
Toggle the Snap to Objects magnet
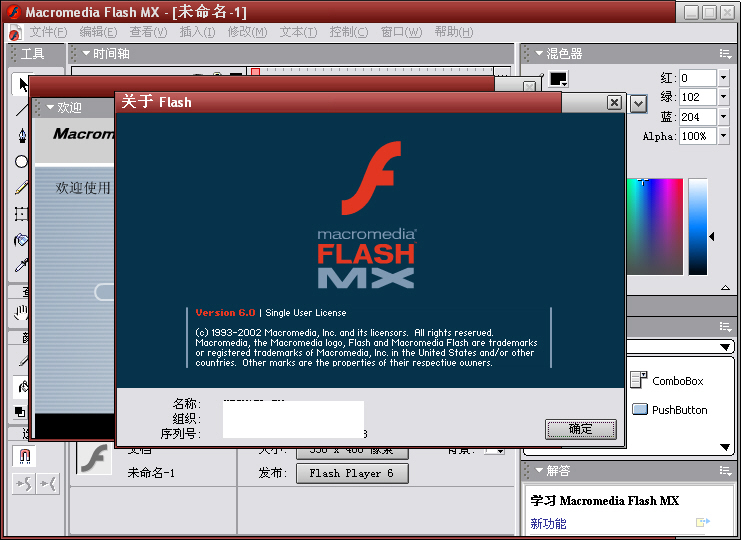coord(22,457)
